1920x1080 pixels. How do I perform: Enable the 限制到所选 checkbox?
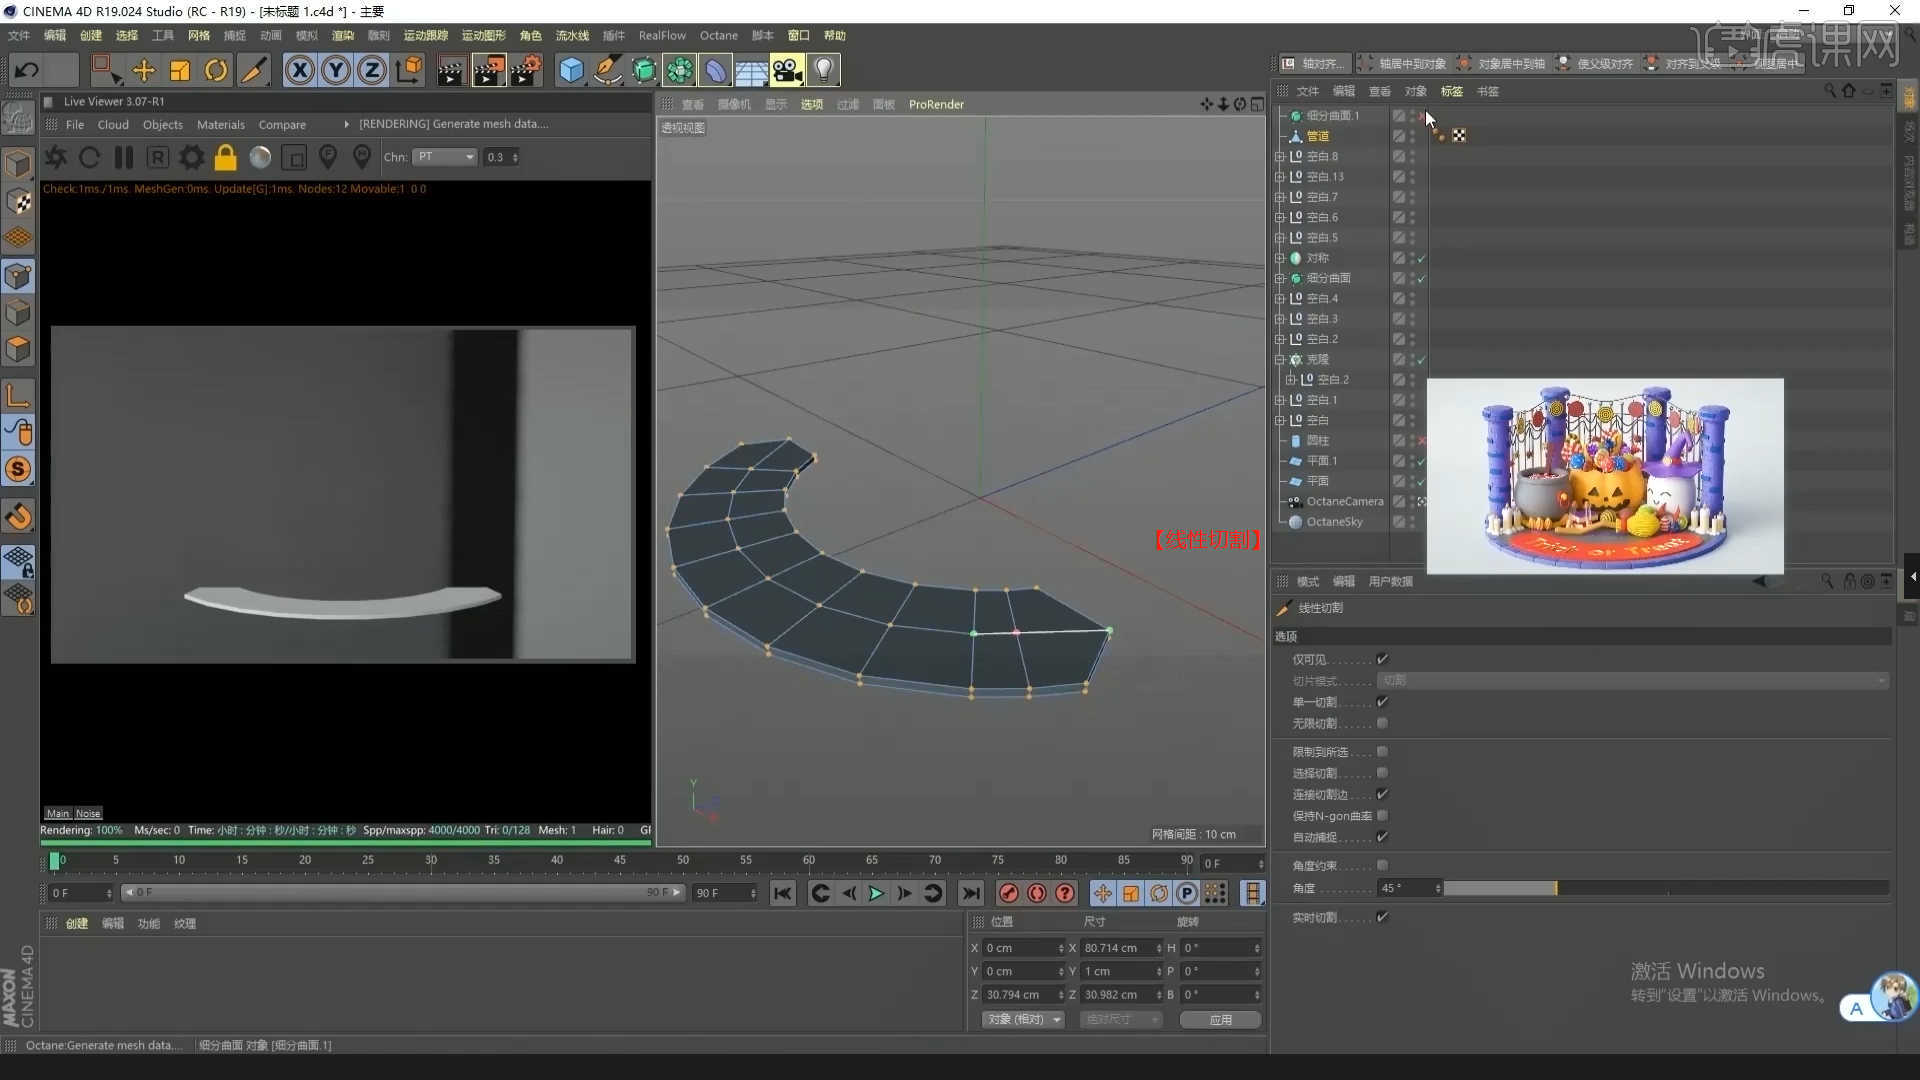pos(1382,752)
